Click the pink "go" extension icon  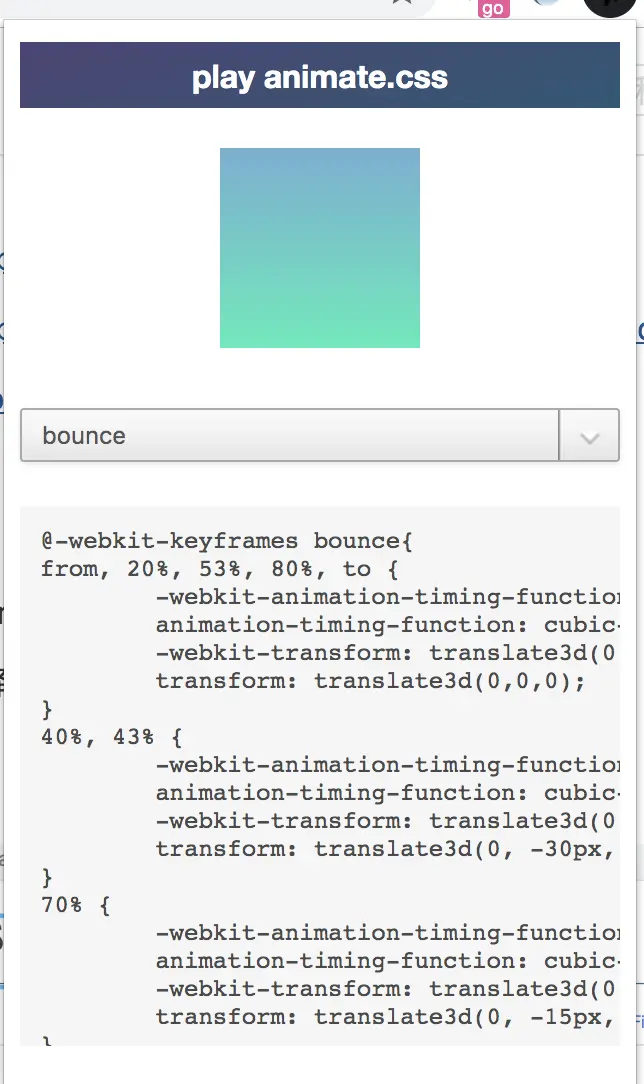pos(494,8)
